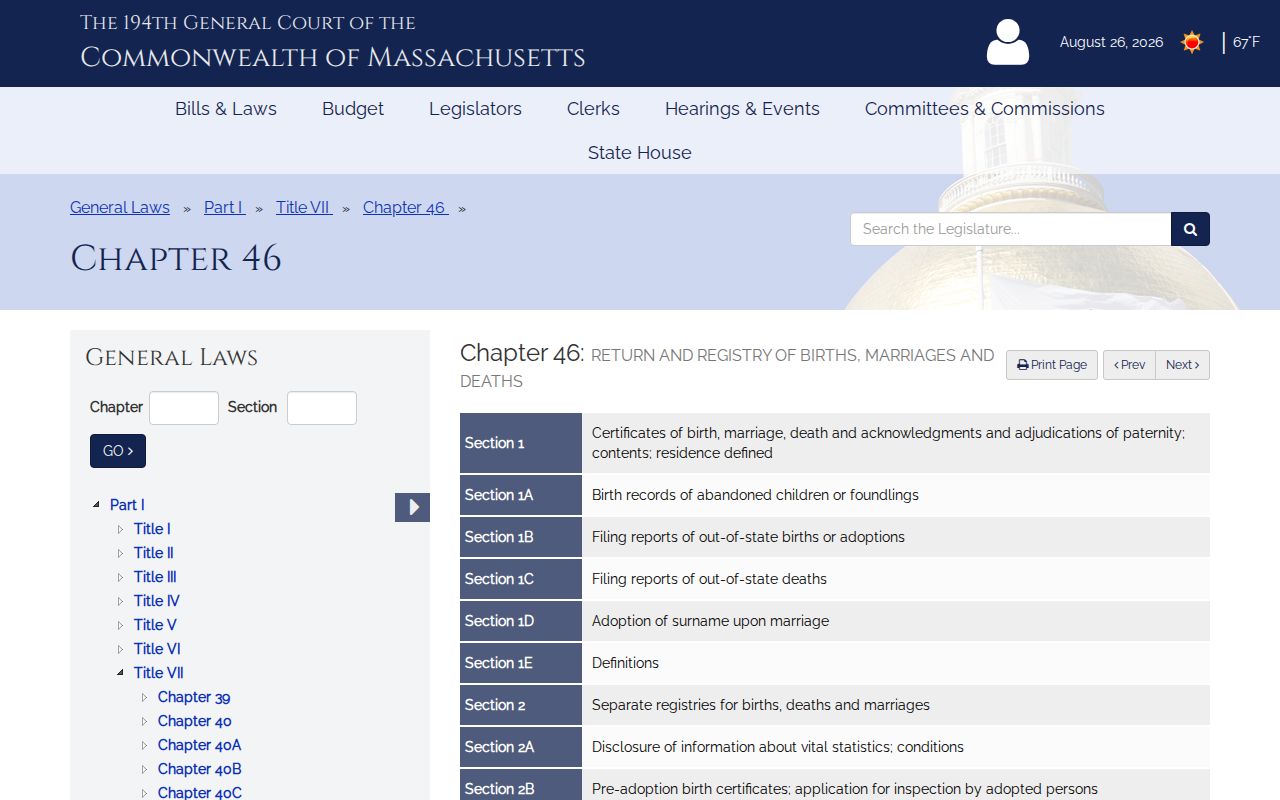Go to the Prev chapter

[1129, 365]
